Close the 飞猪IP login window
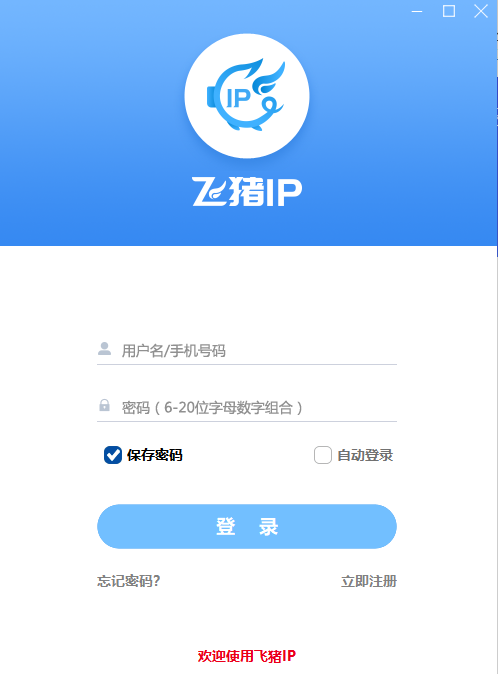This screenshot has width=498, height=674. [481, 11]
